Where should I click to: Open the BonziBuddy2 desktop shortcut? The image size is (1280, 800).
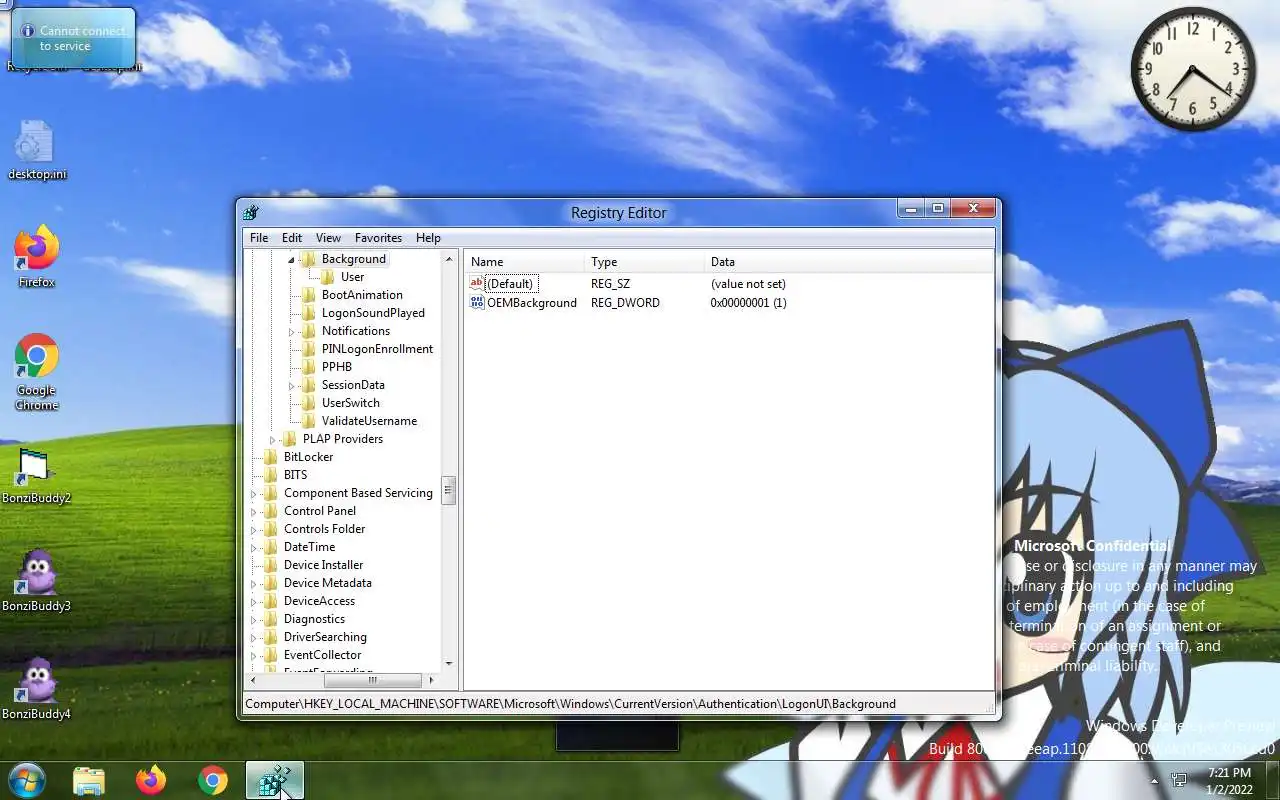(36, 475)
